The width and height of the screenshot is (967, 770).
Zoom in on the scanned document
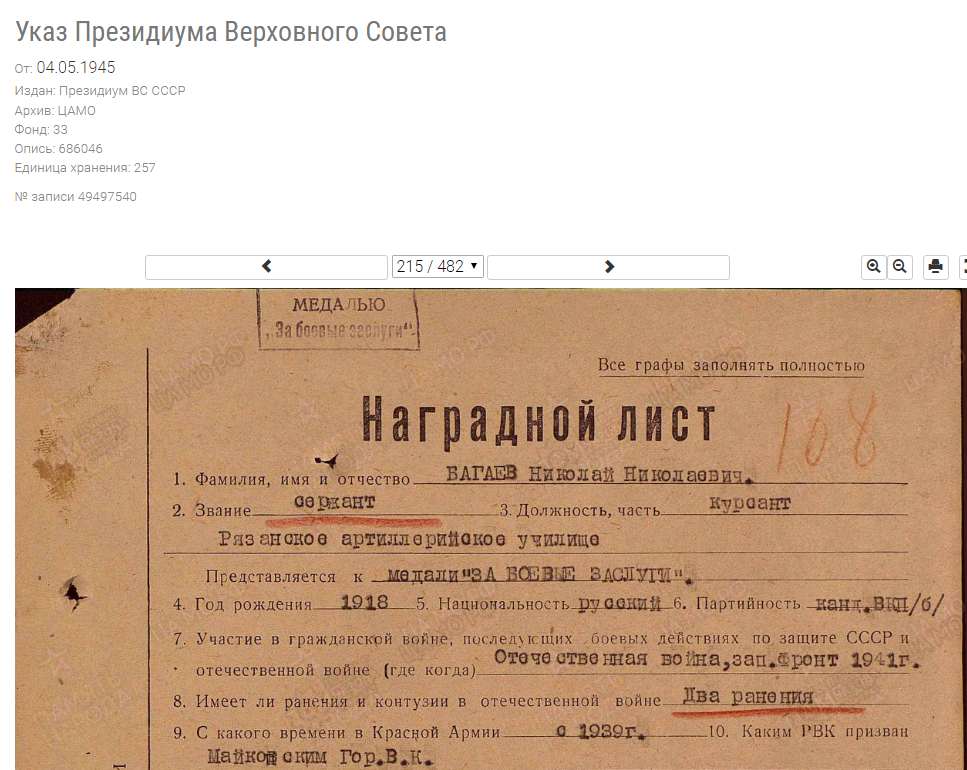[873, 266]
